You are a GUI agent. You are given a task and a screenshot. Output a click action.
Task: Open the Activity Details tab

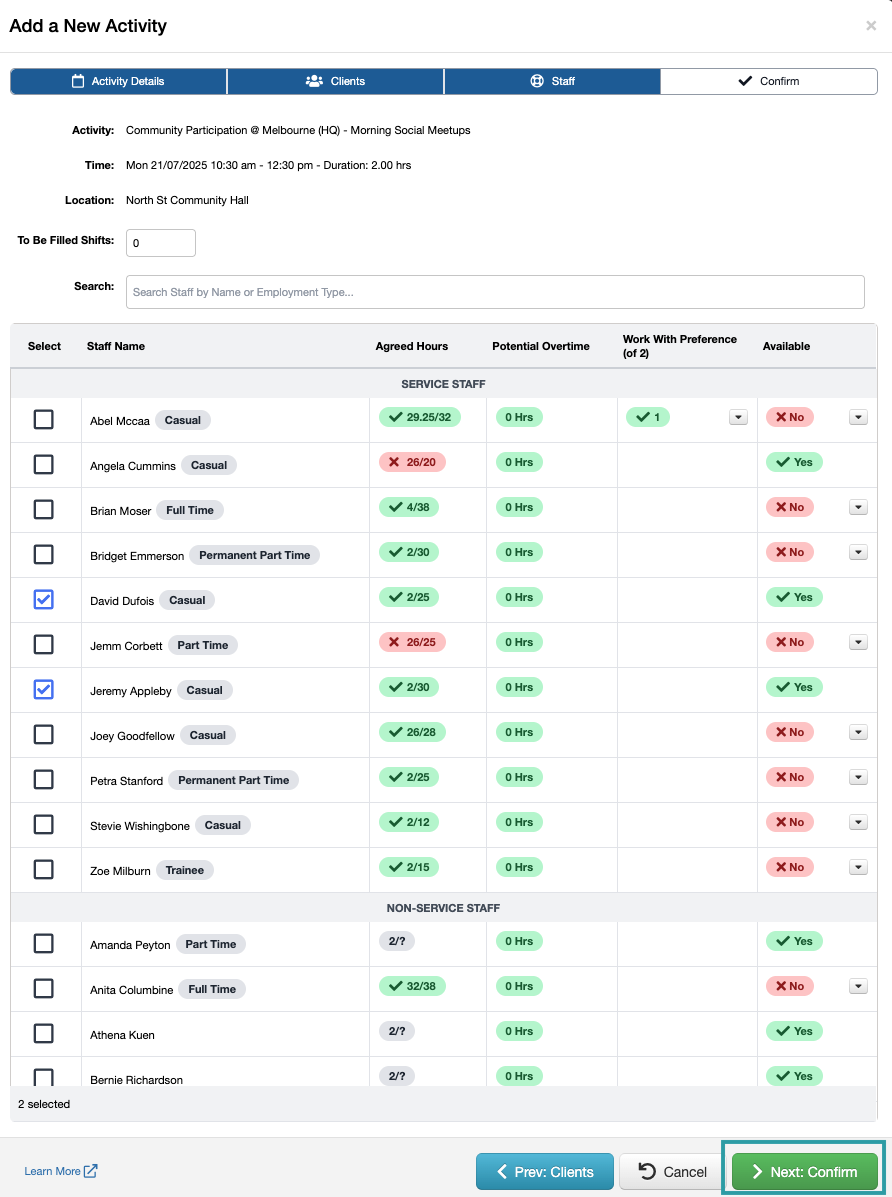(118, 81)
